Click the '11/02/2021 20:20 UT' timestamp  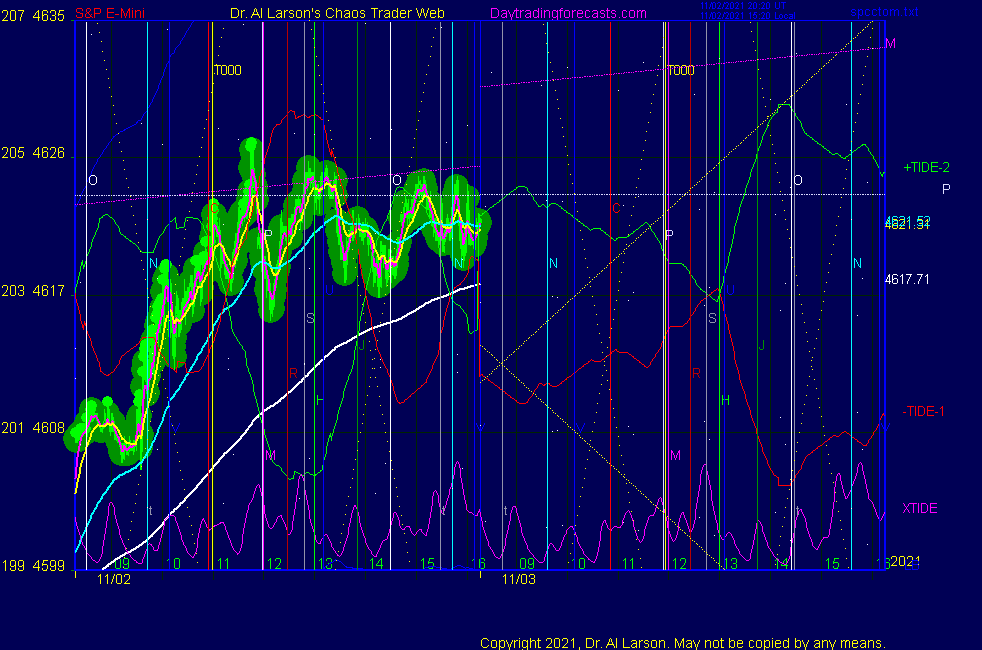[x=743, y=6]
